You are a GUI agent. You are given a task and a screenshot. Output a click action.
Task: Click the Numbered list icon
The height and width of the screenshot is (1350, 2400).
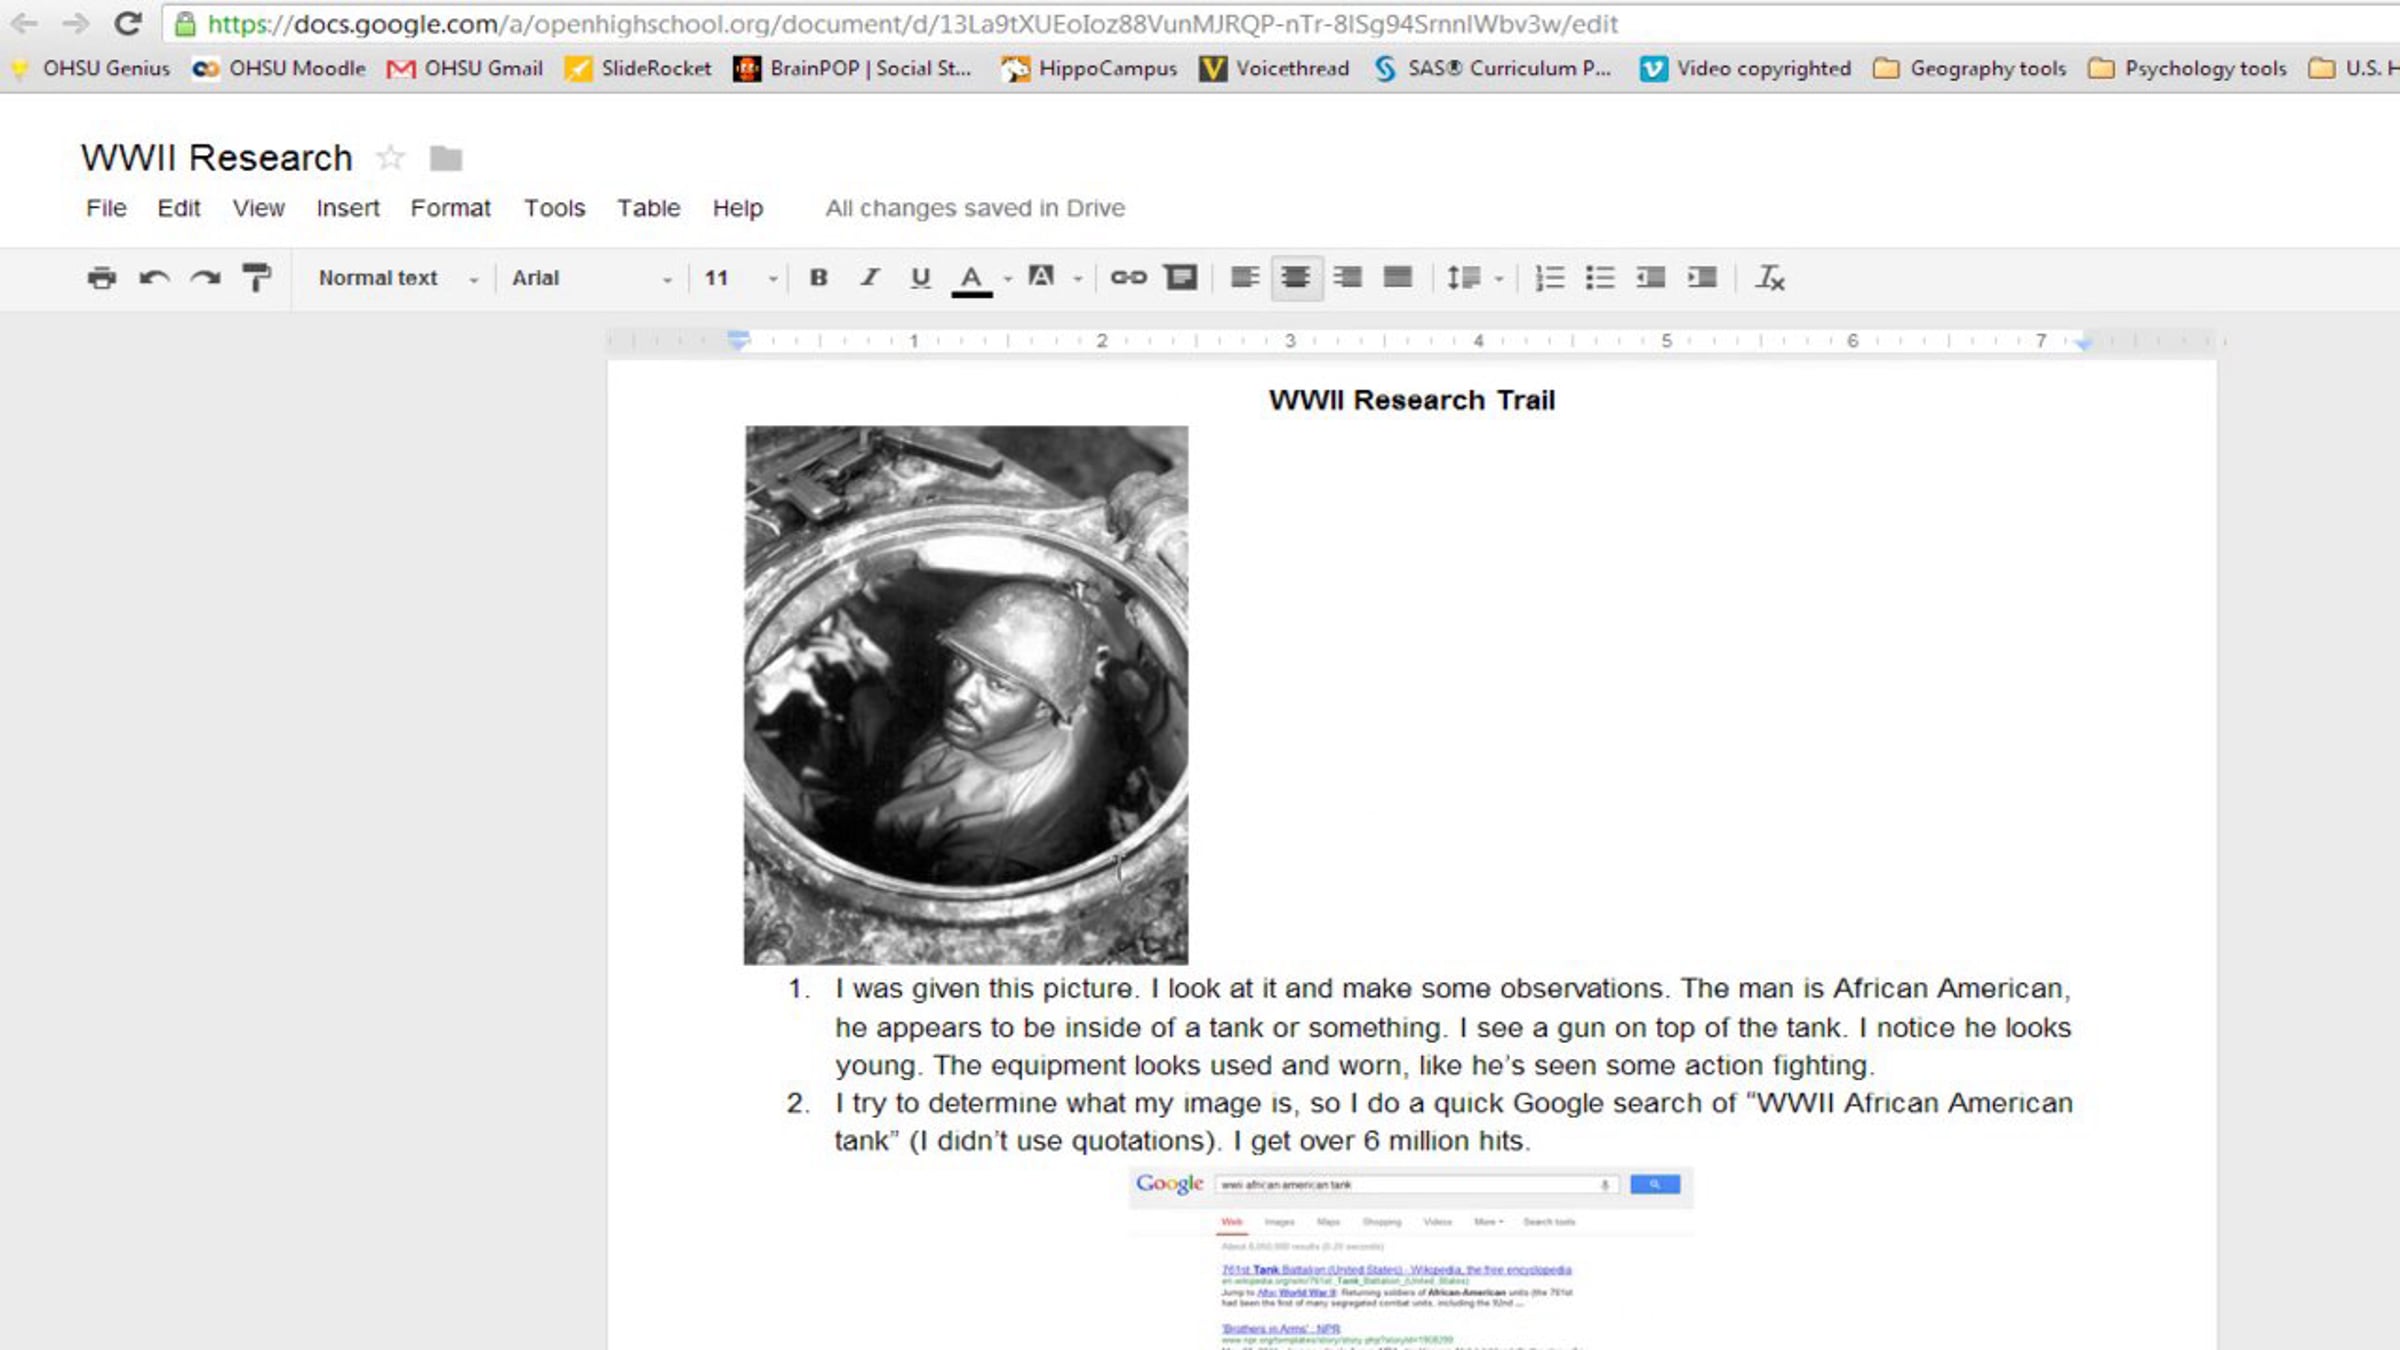1549,278
